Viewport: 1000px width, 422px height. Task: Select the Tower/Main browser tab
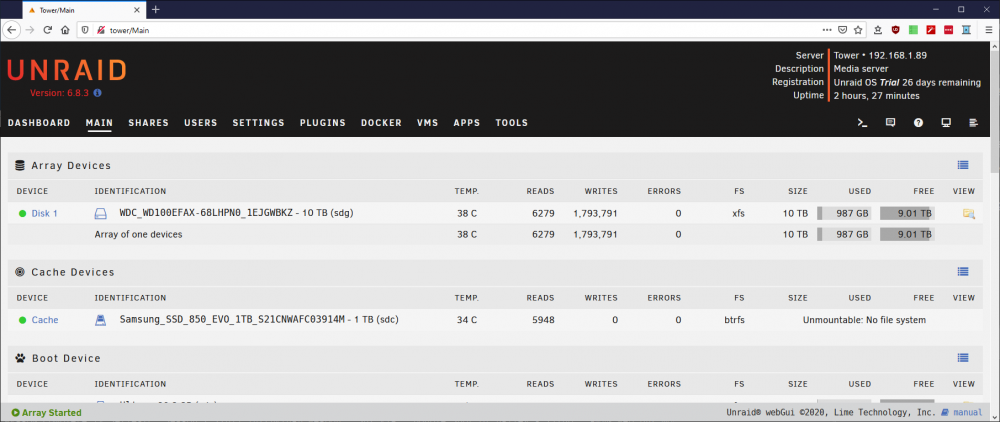click(83, 10)
